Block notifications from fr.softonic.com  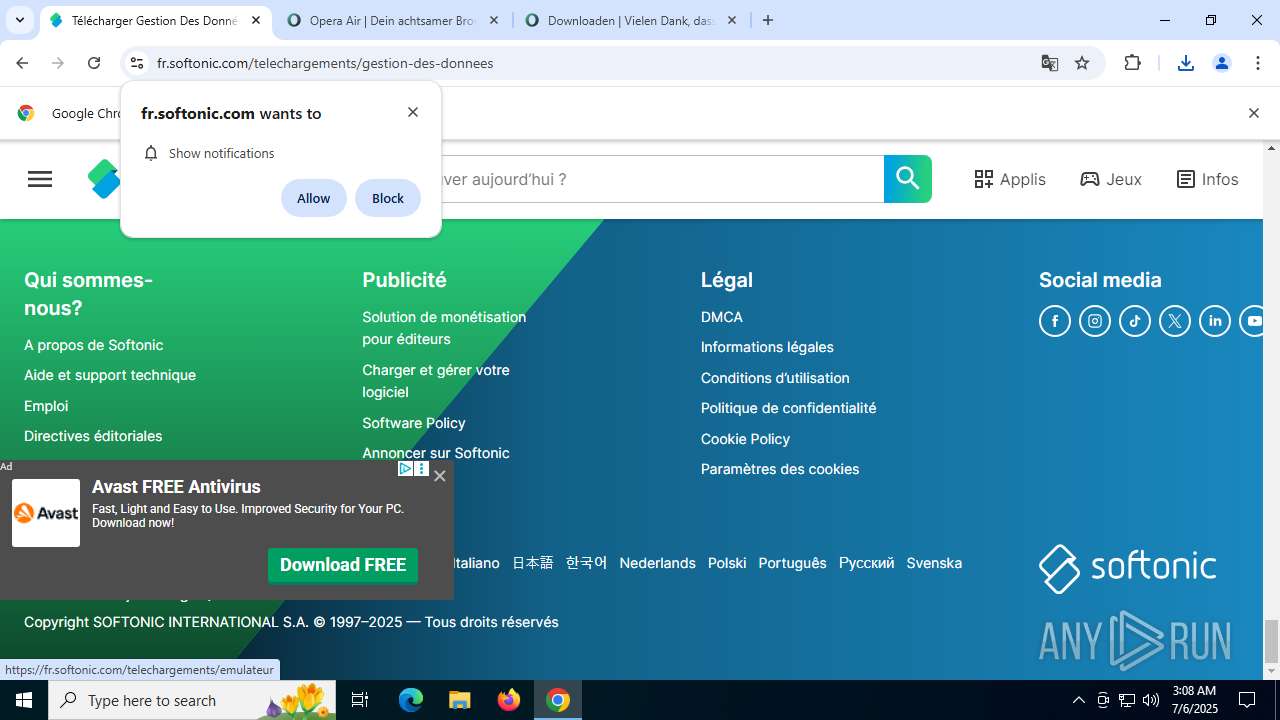point(388,198)
